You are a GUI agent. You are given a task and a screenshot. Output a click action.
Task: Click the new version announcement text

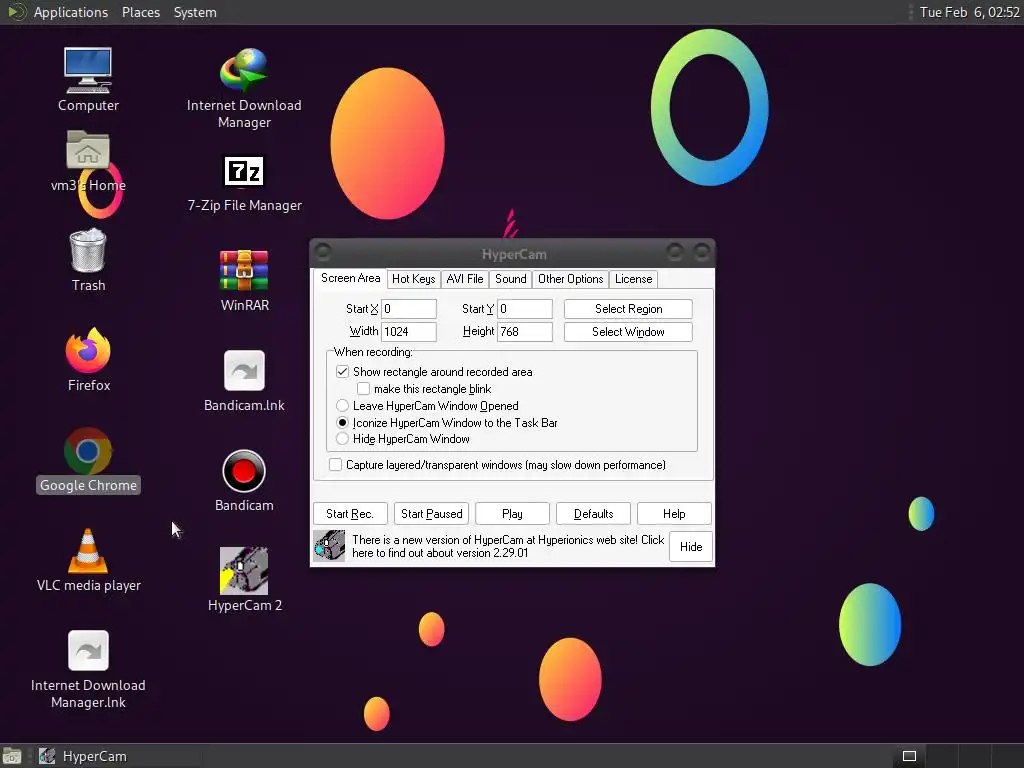(x=508, y=546)
